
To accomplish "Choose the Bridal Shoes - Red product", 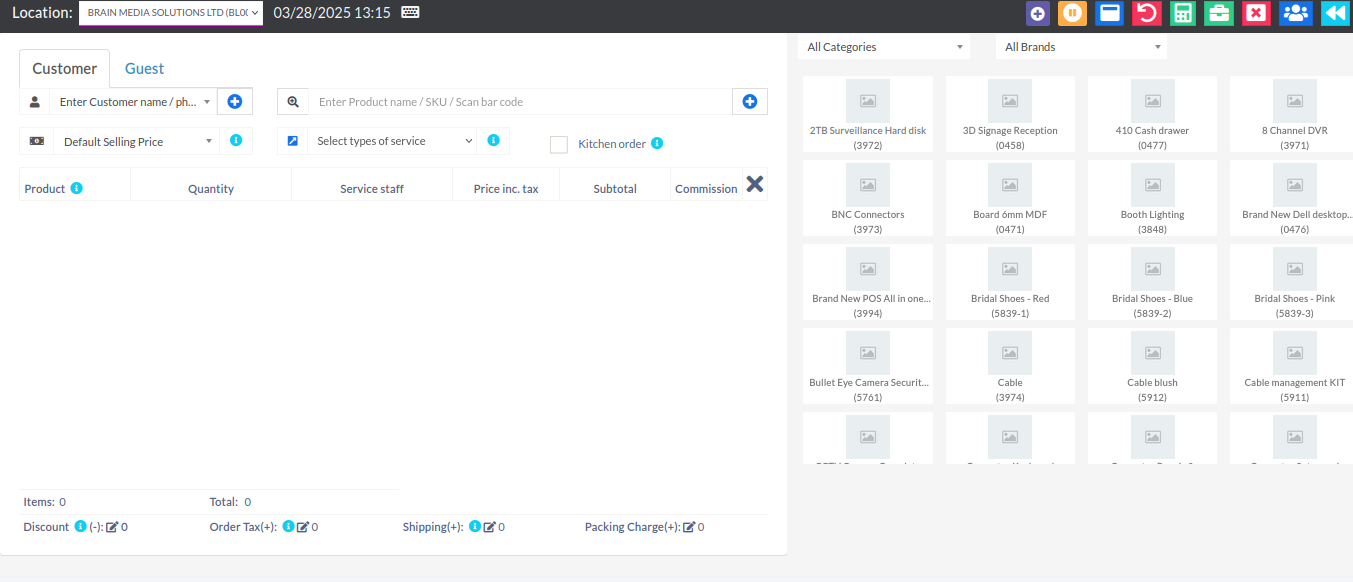I will [1010, 282].
